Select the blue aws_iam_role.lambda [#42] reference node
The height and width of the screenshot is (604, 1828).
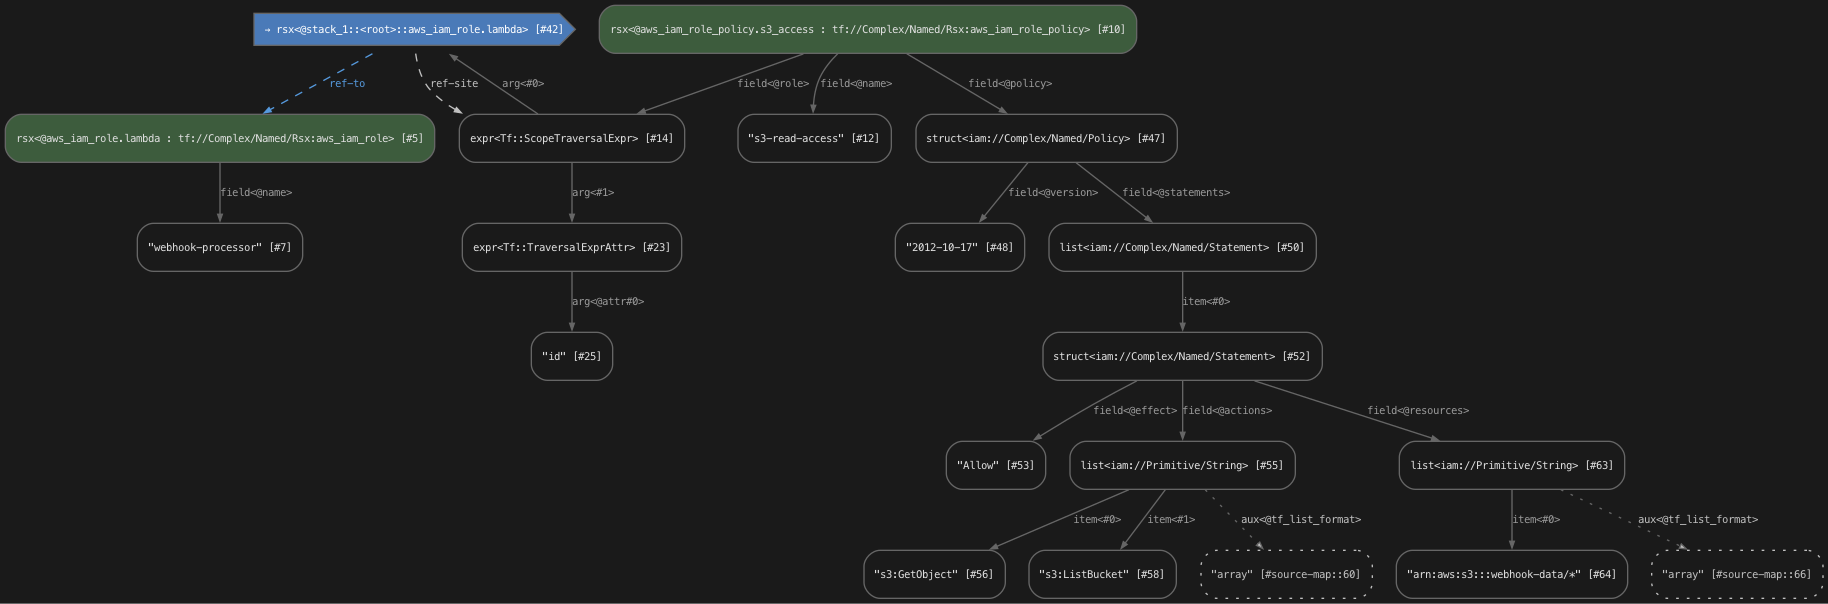pyautogui.click(x=414, y=29)
